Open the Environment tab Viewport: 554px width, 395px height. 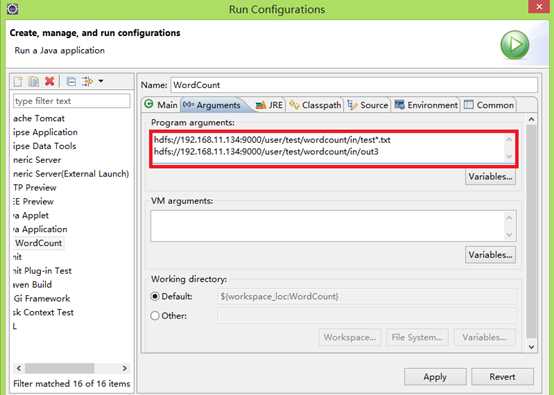426,105
